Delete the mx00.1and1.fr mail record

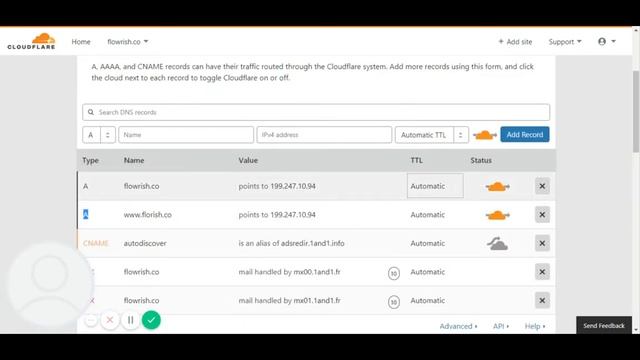click(542, 272)
